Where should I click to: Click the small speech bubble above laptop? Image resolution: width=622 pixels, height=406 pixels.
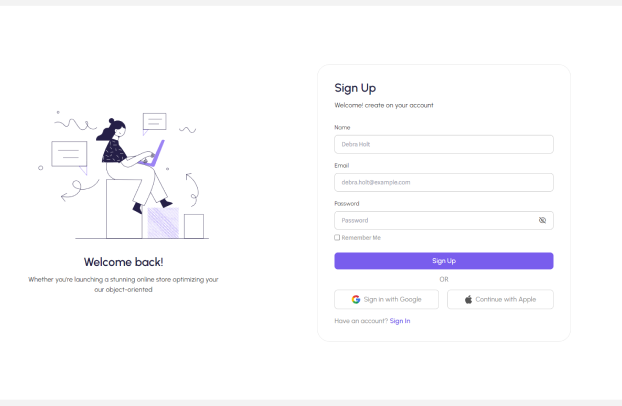(154, 123)
